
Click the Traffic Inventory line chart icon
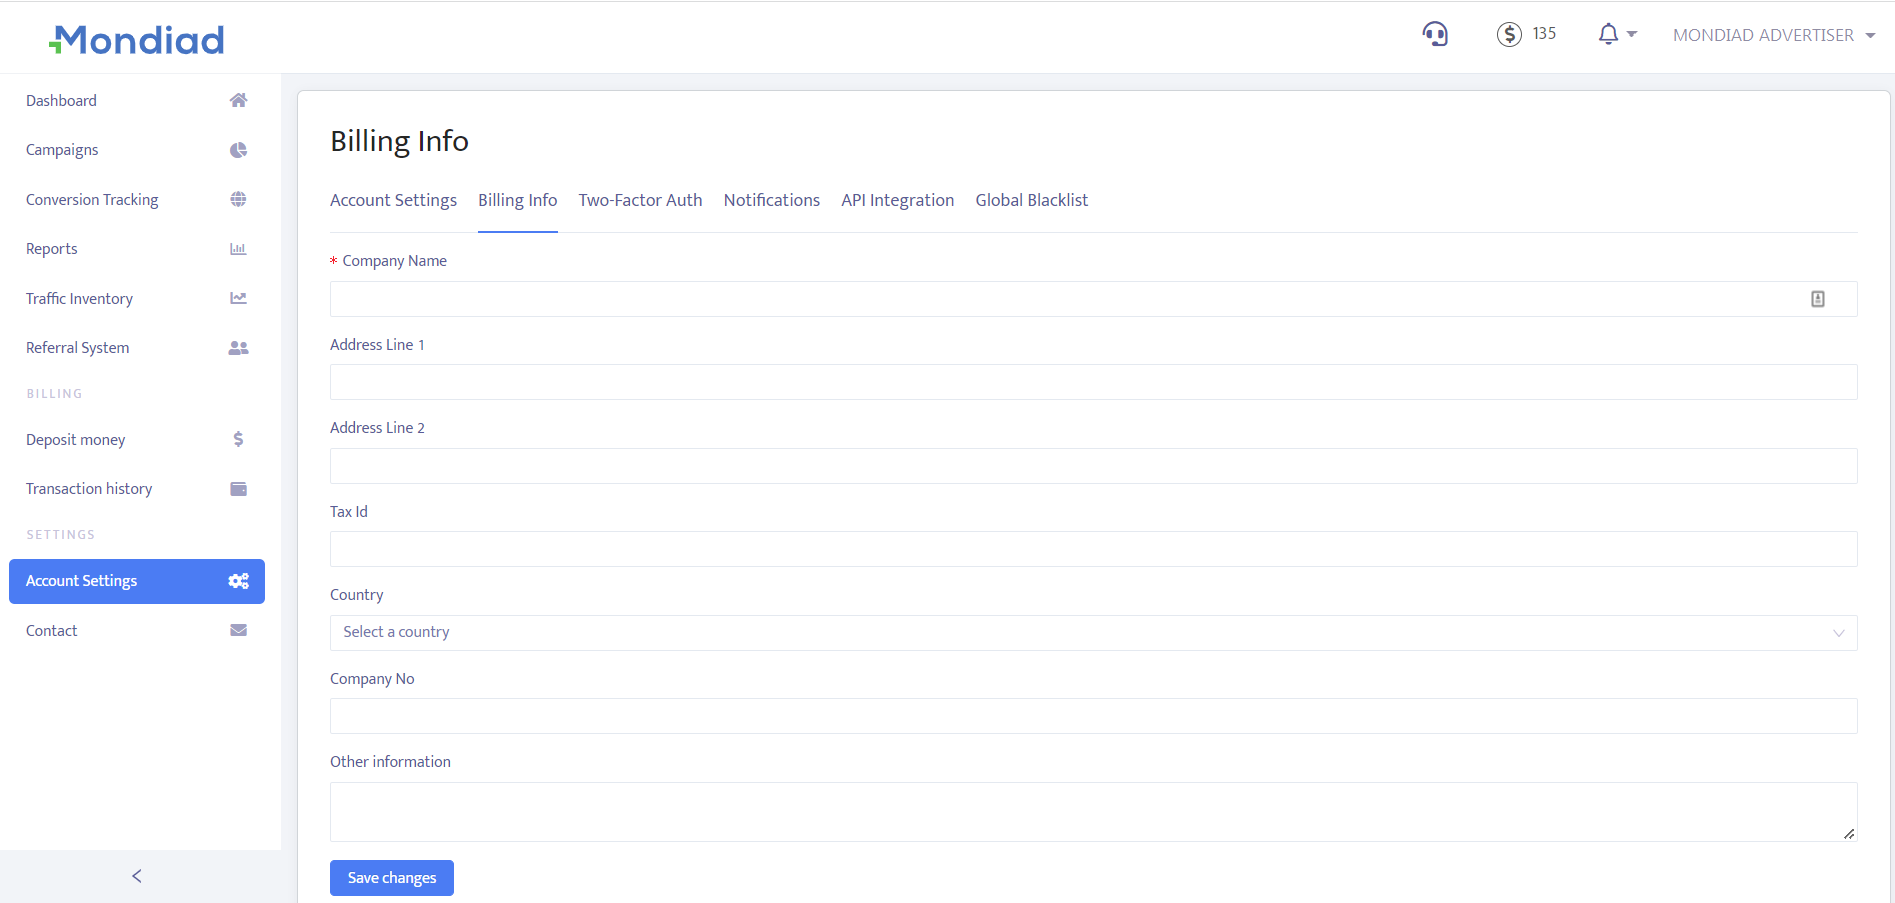pos(238,298)
